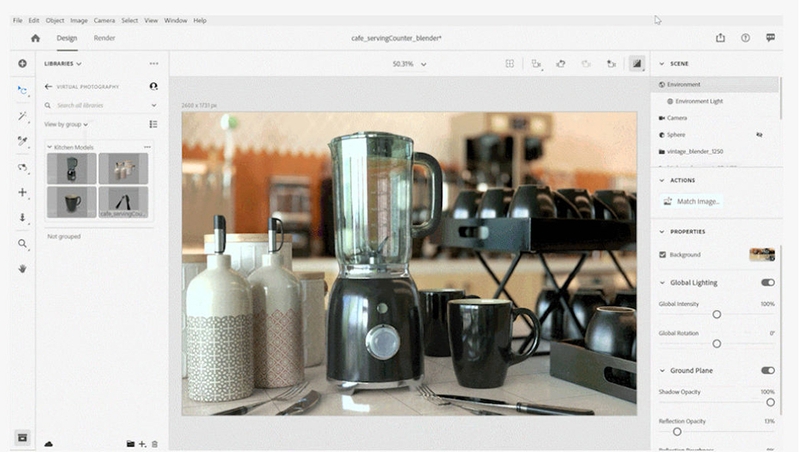Open the zoom percentage dropdown
Viewport: 800px width, 452px height.
(x=409, y=64)
